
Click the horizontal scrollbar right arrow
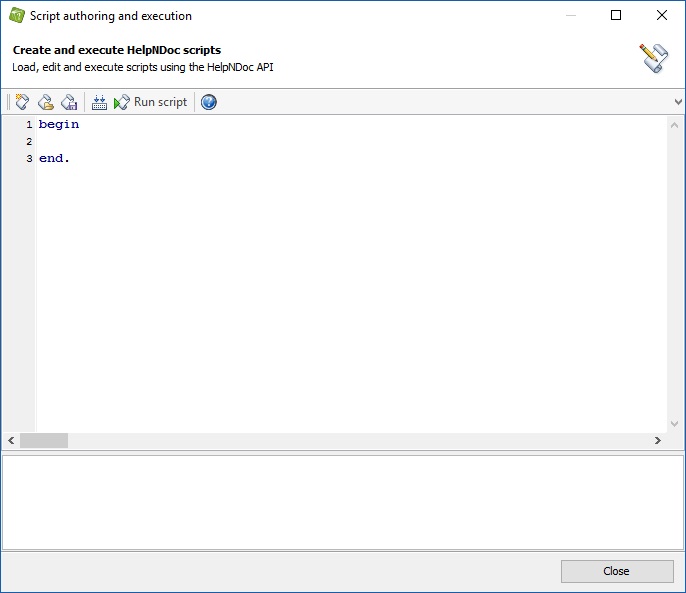[x=658, y=440]
